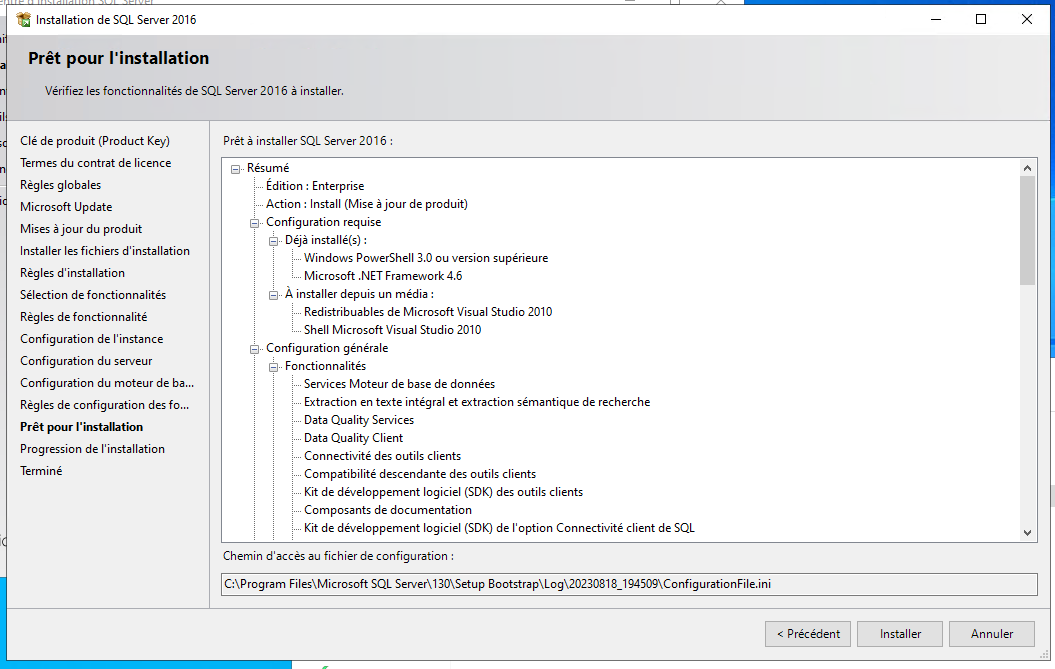Open the Configuration du serveur step
Image resolution: width=1055 pixels, height=669 pixels.
click(86, 361)
